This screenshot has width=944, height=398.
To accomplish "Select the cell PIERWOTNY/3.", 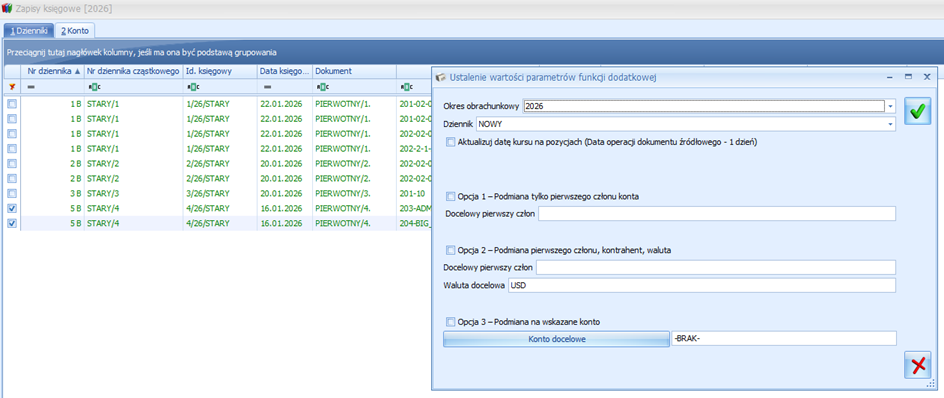I will (x=354, y=193).
